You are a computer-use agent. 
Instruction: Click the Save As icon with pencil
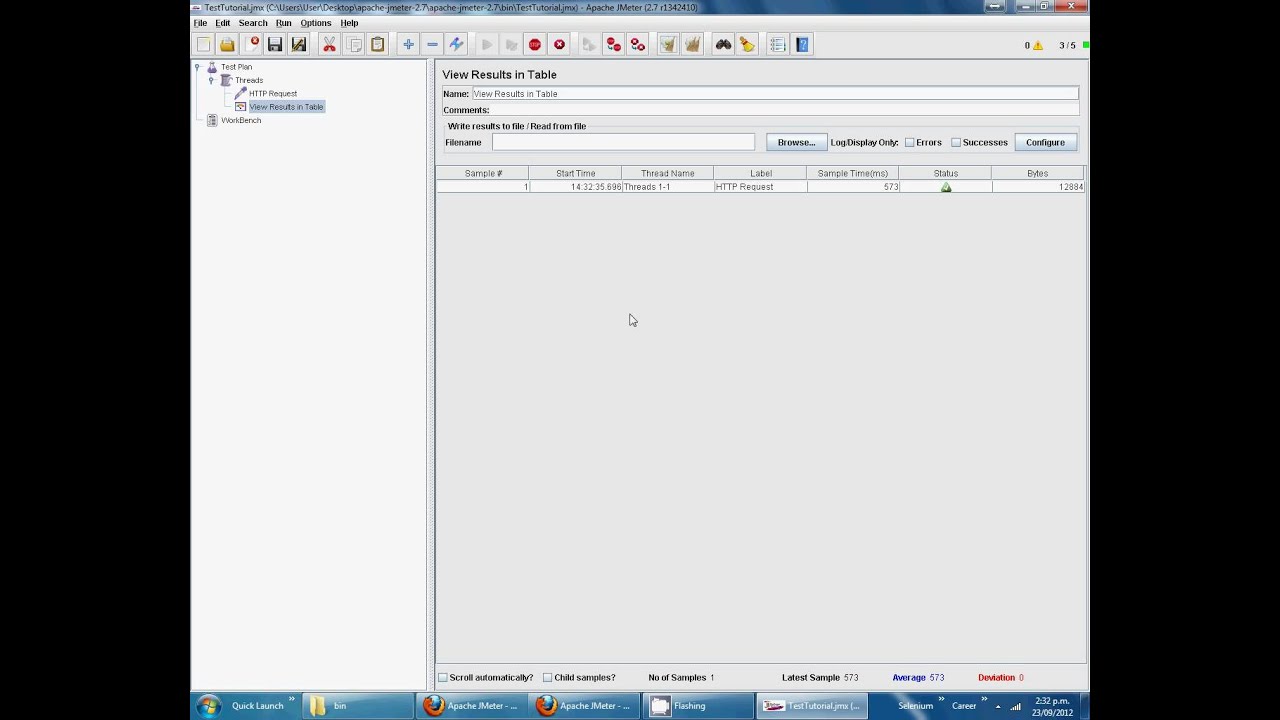tap(299, 45)
